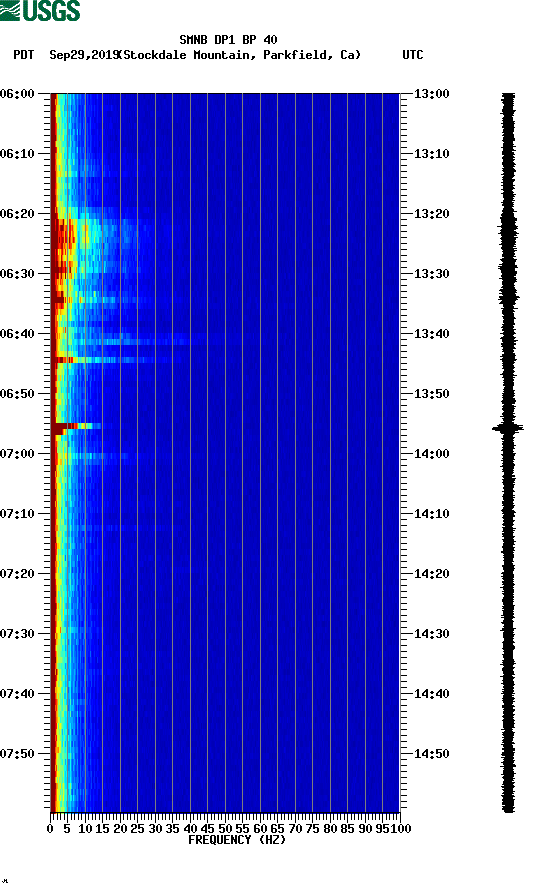
Task: Click the 14:10 UTC time label
Action: [x=431, y=514]
